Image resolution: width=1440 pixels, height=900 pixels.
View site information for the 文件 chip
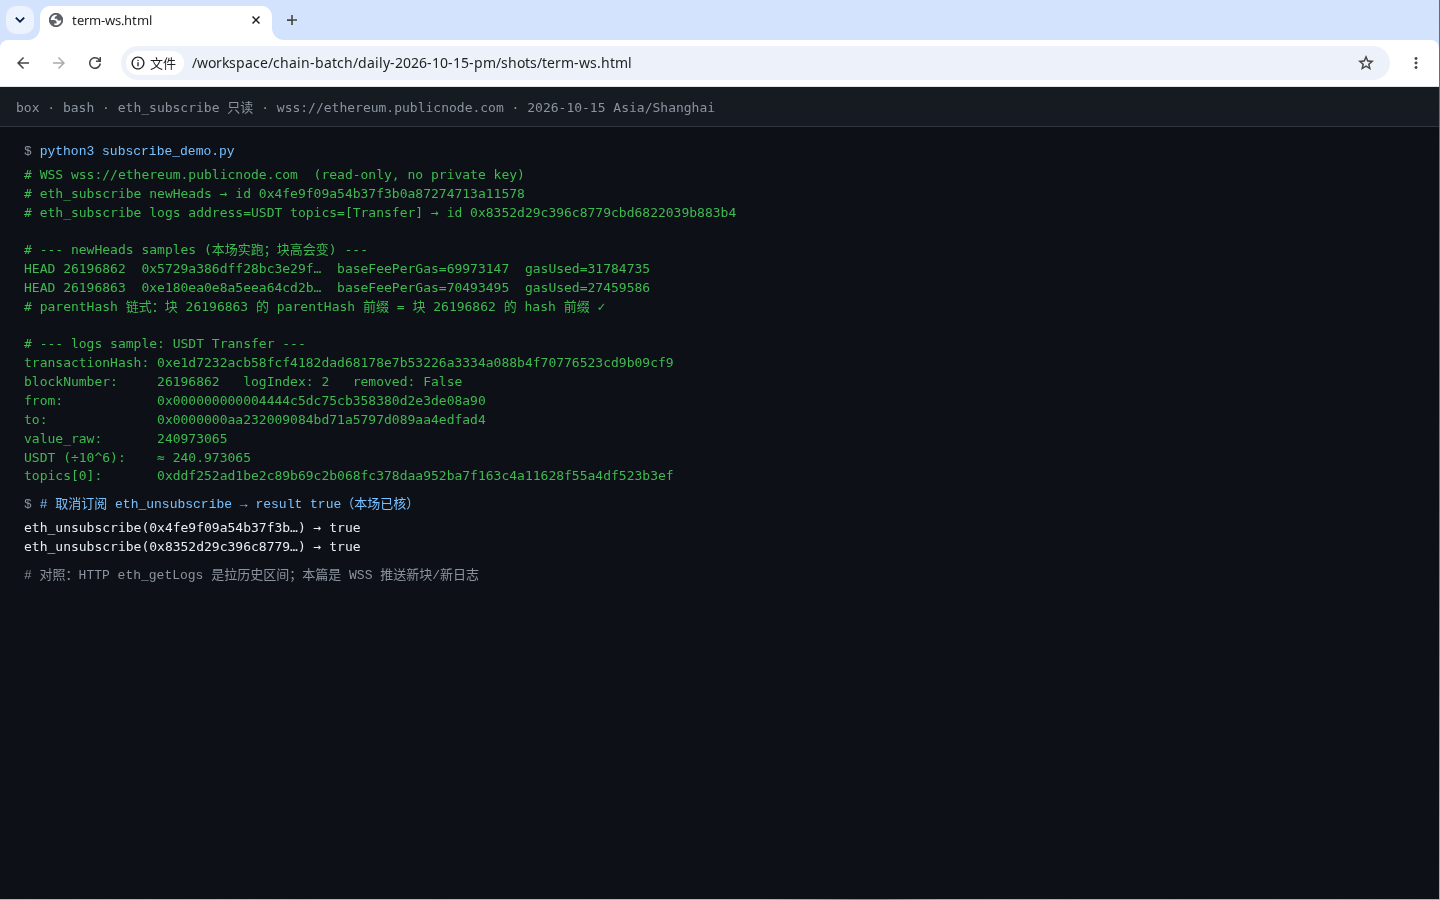pos(154,63)
